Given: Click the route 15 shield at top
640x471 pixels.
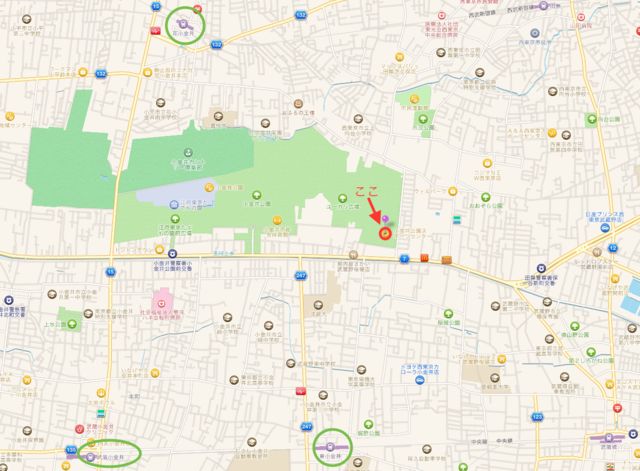Looking at the screenshot, I should pyautogui.click(x=156, y=6).
